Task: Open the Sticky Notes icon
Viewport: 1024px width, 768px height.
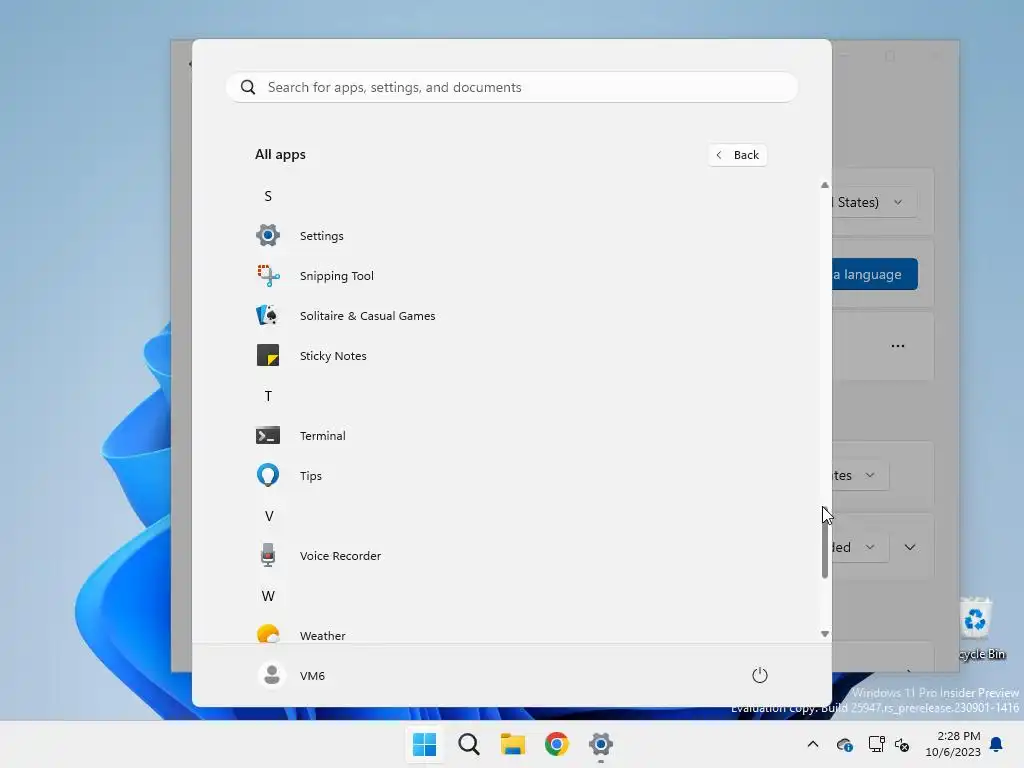Action: tap(268, 355)
